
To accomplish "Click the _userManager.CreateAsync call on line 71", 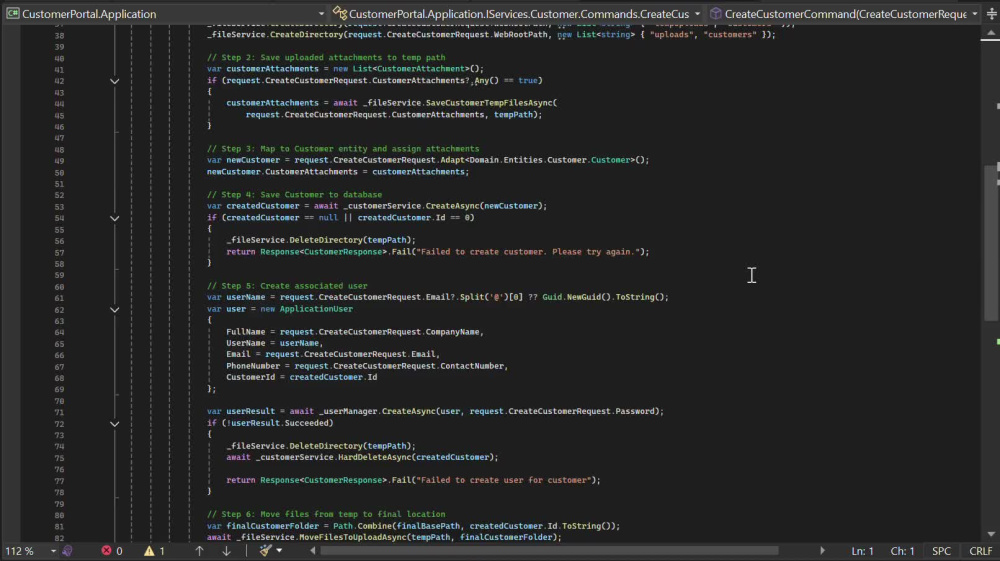I will pos(377,411).
